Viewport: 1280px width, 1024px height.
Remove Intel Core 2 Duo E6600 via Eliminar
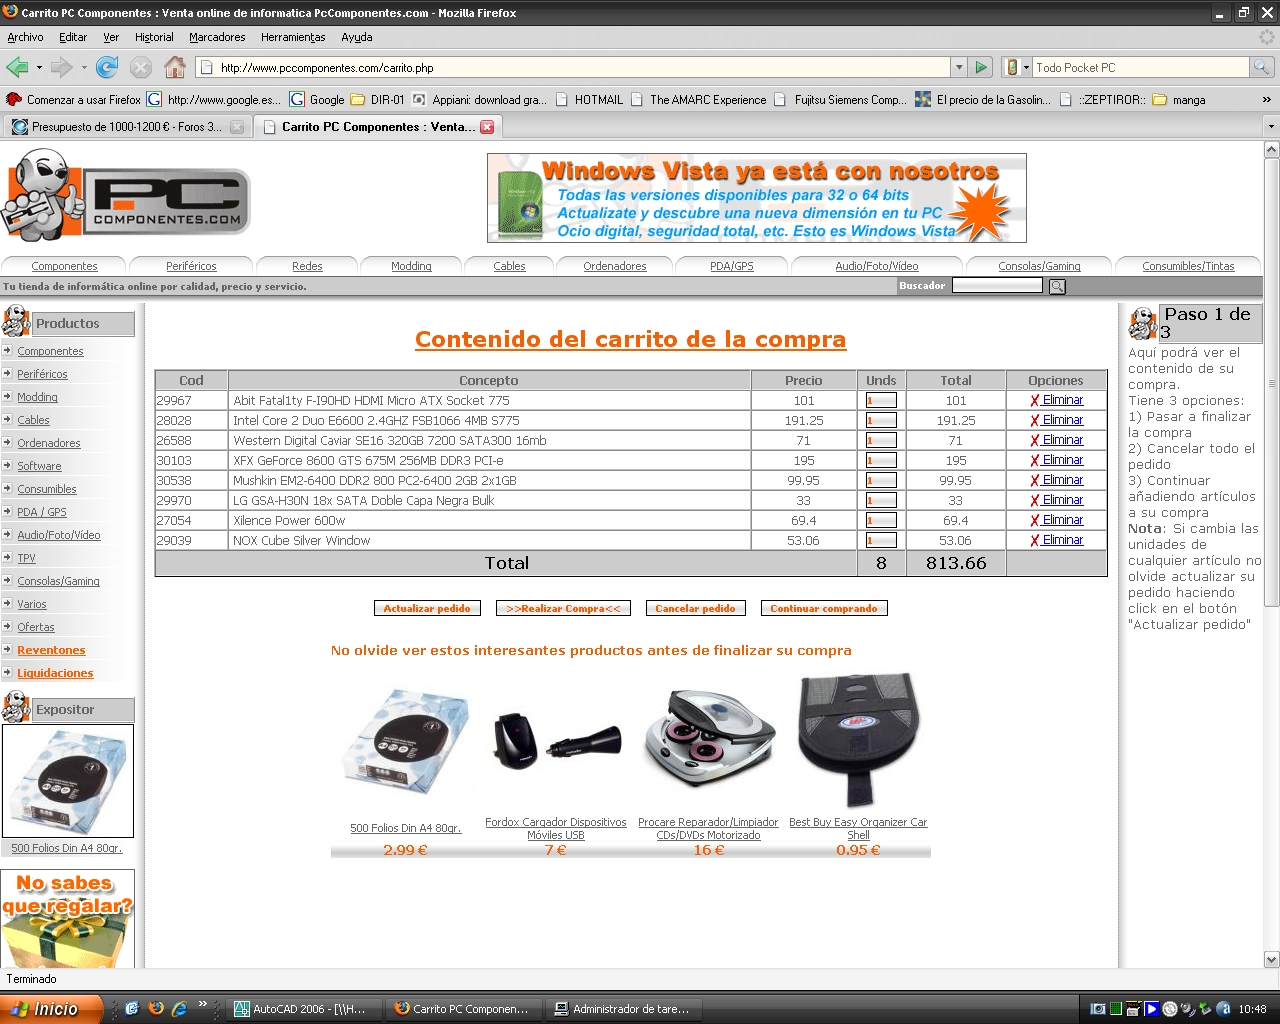pos(1063,420)
